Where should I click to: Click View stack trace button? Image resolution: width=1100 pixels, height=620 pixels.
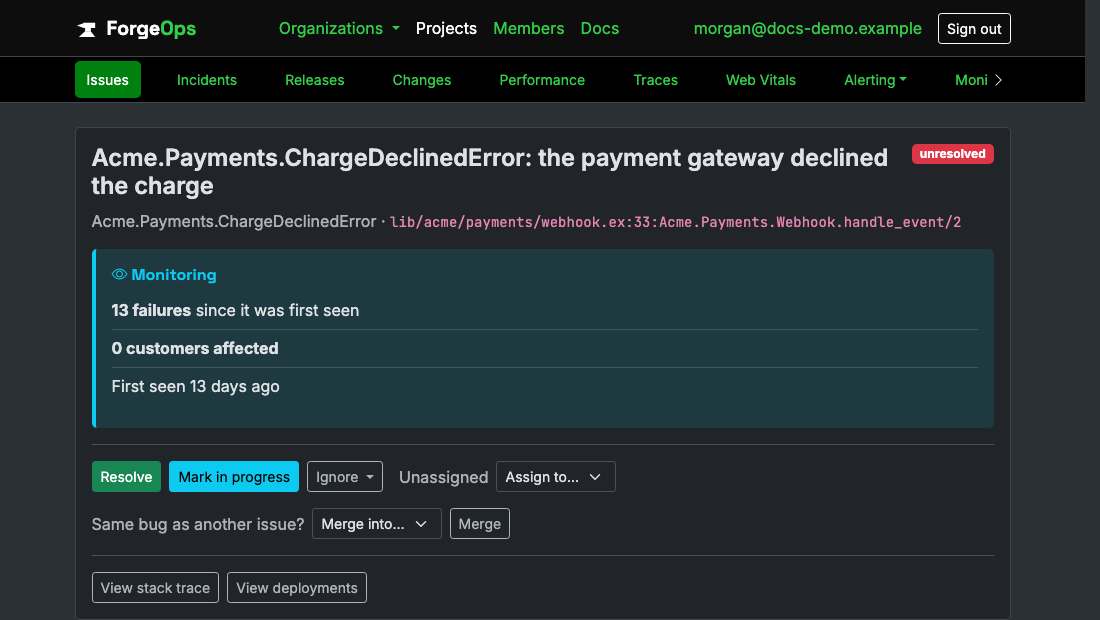155,588
